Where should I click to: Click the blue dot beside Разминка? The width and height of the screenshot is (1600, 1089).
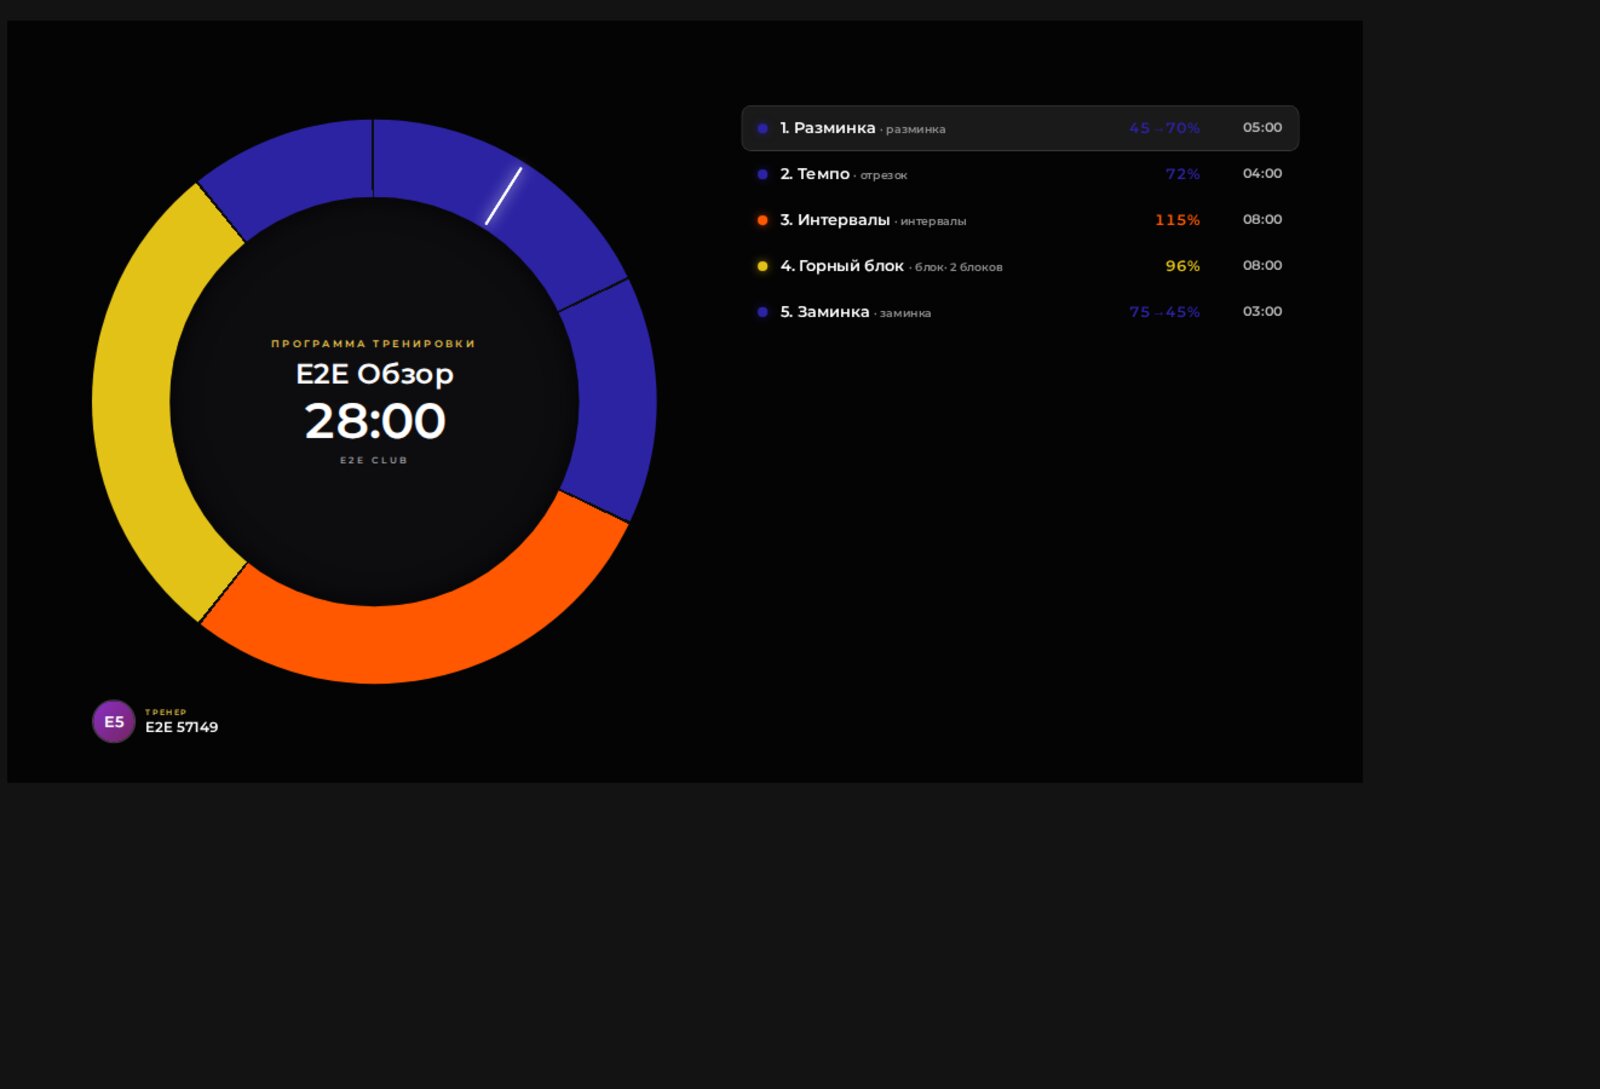(x=762, y=128)
